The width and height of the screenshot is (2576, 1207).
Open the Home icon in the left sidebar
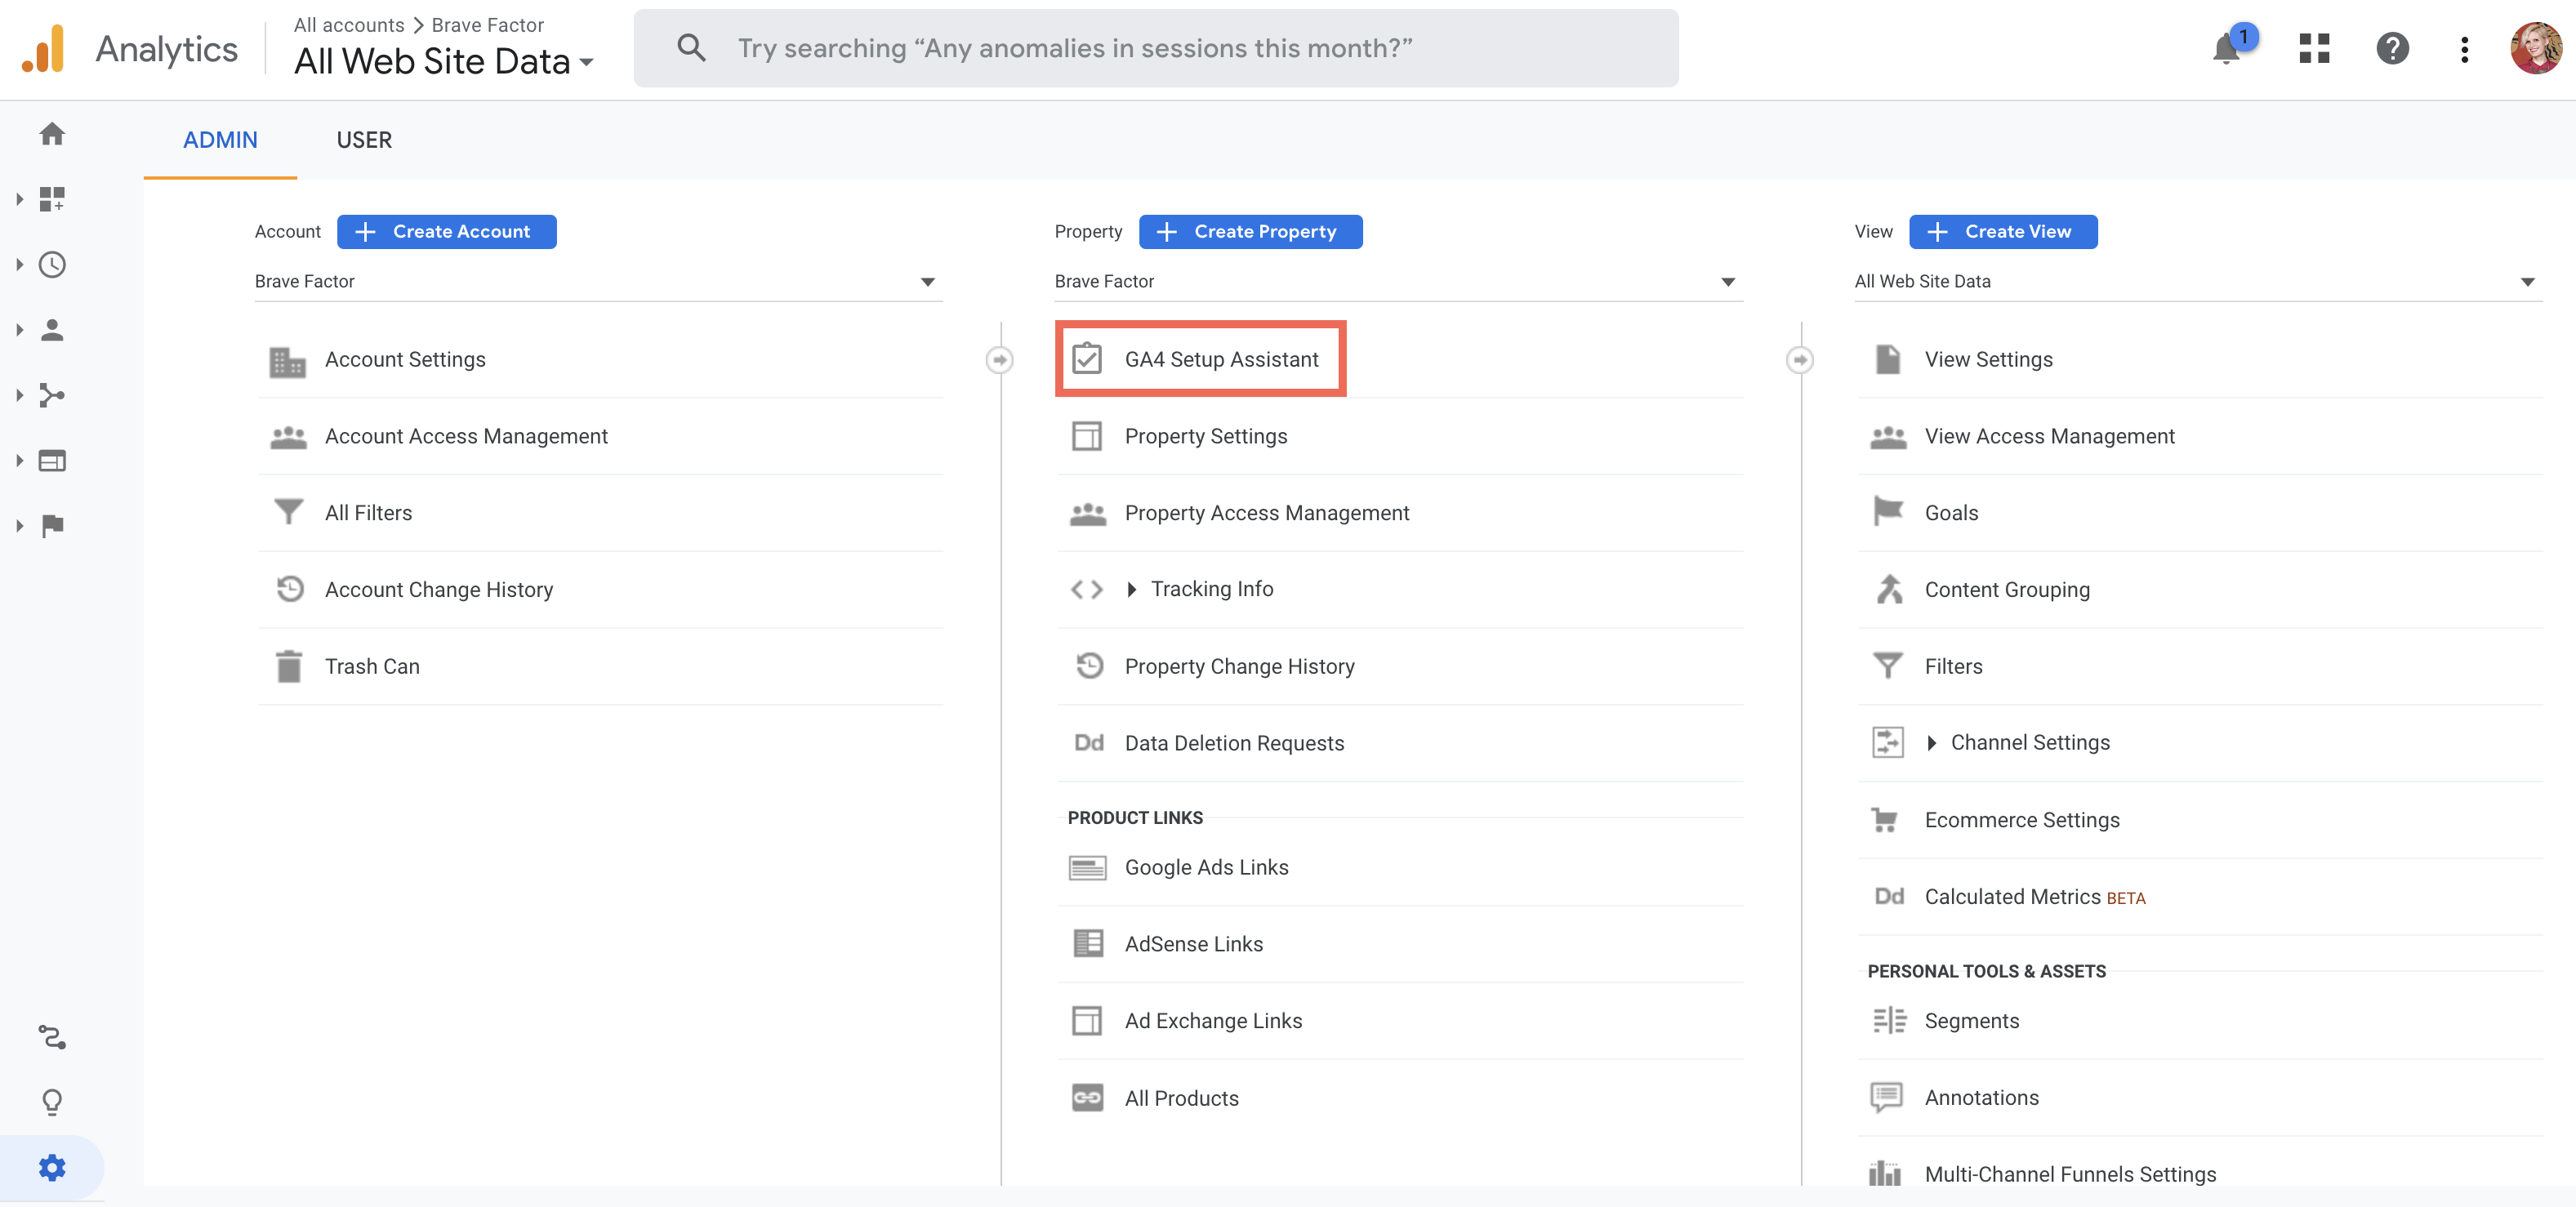(x=52, y=134)
